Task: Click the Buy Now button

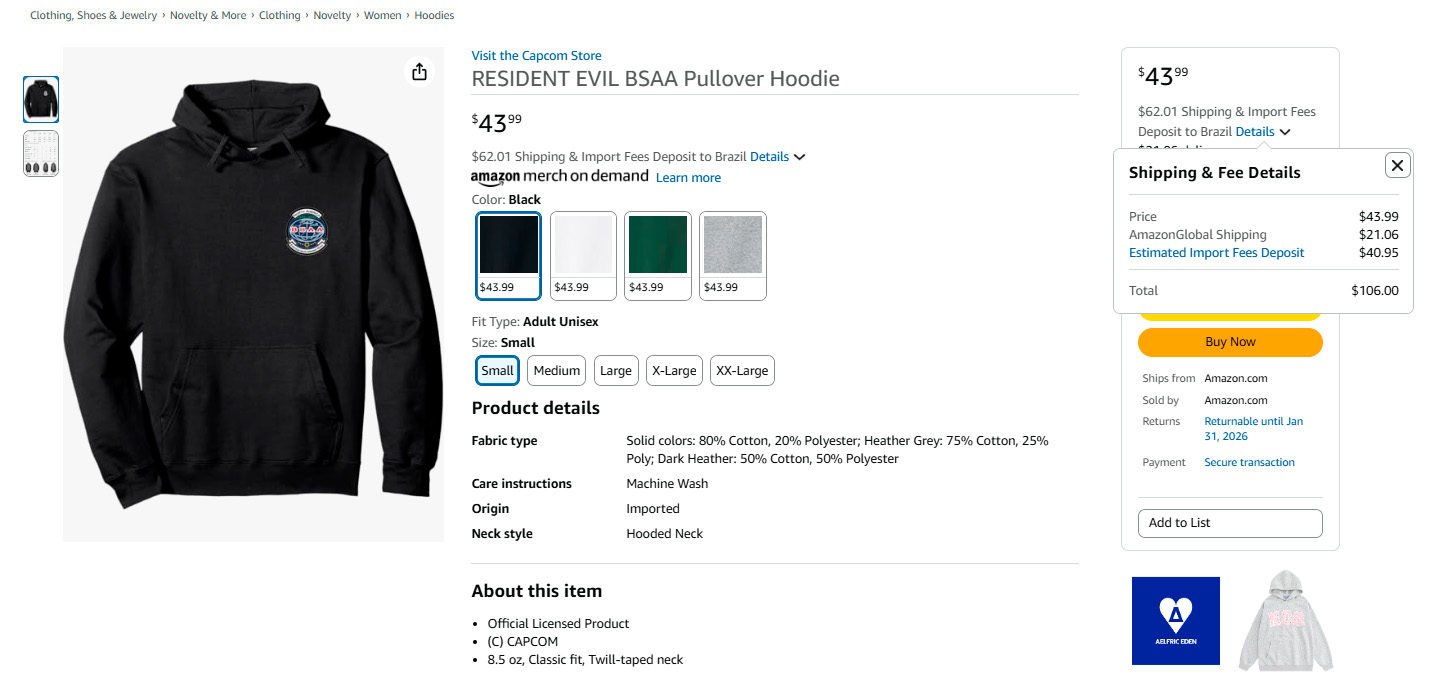Action: pos(1229,342)
